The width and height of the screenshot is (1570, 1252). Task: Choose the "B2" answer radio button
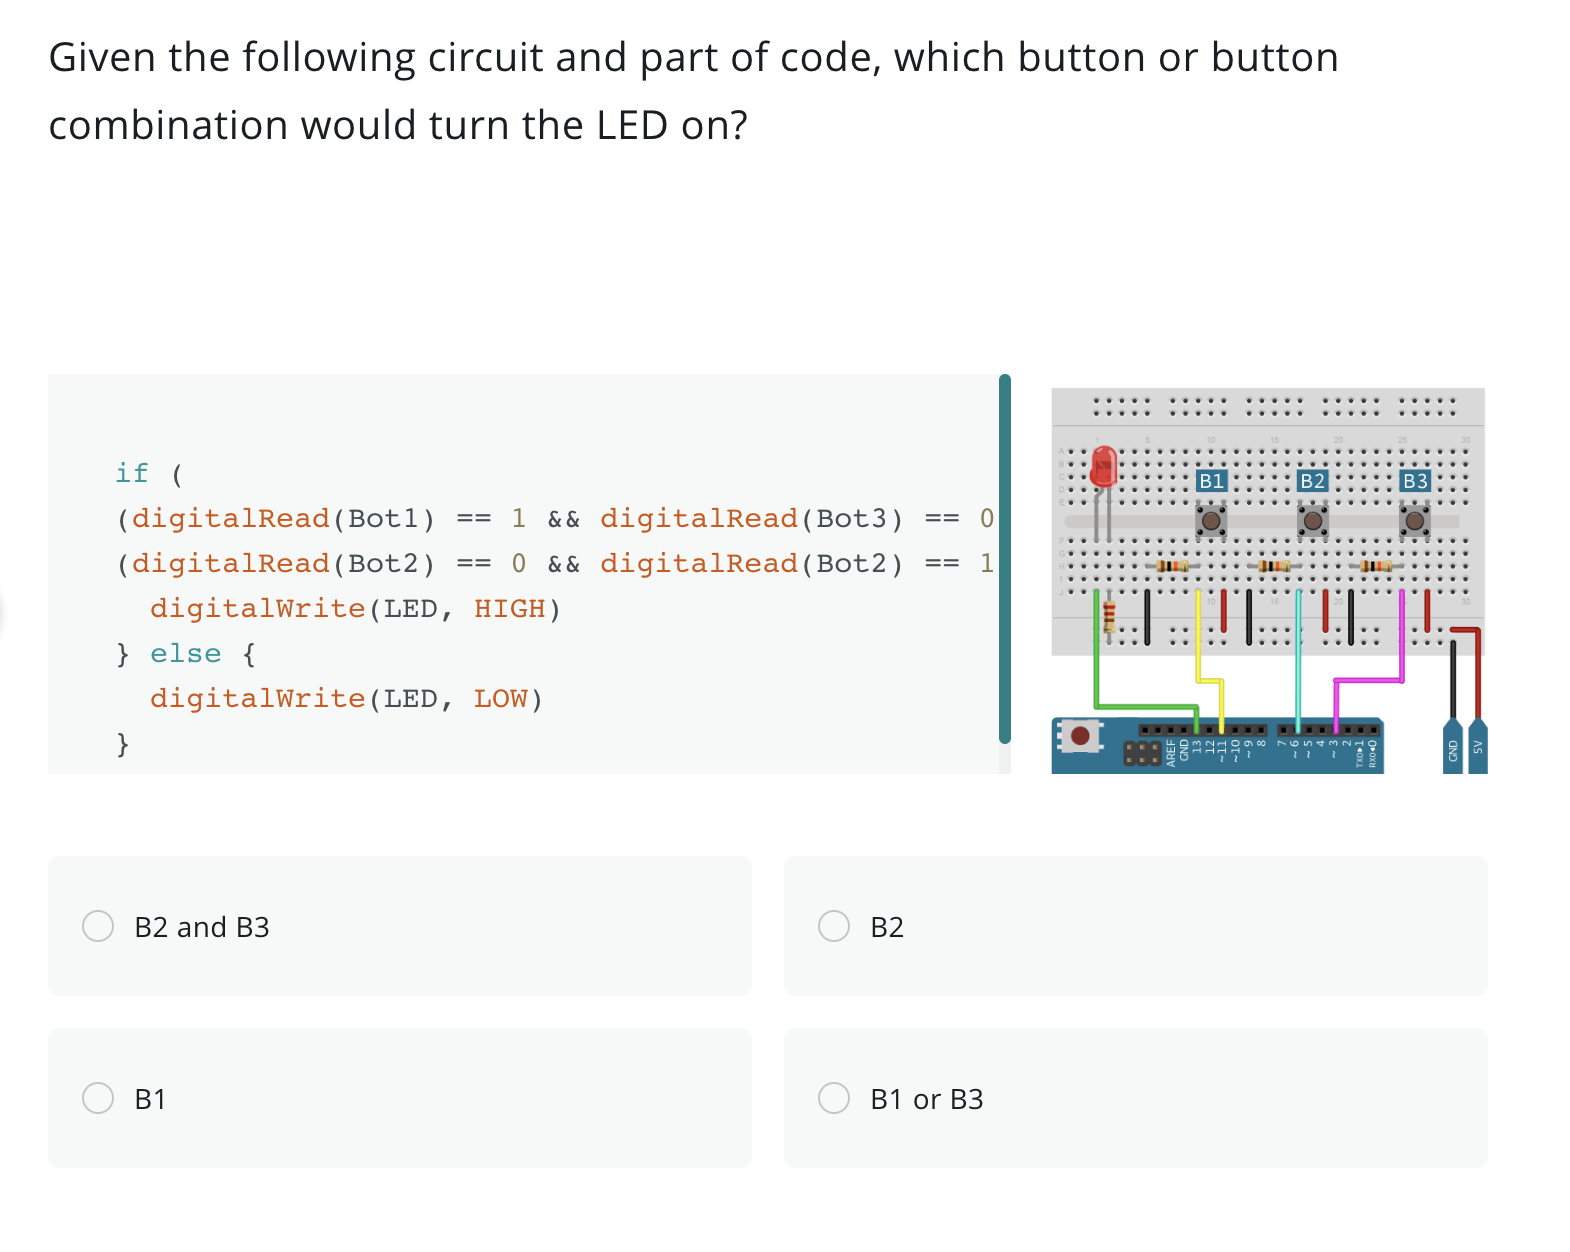834,926
